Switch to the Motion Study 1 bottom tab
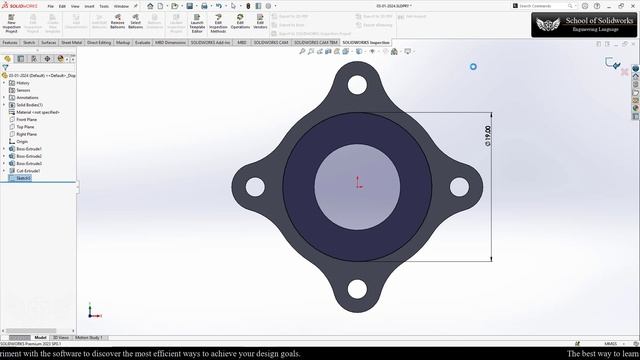Screen dimensions: 640x360 click(89, 338)
